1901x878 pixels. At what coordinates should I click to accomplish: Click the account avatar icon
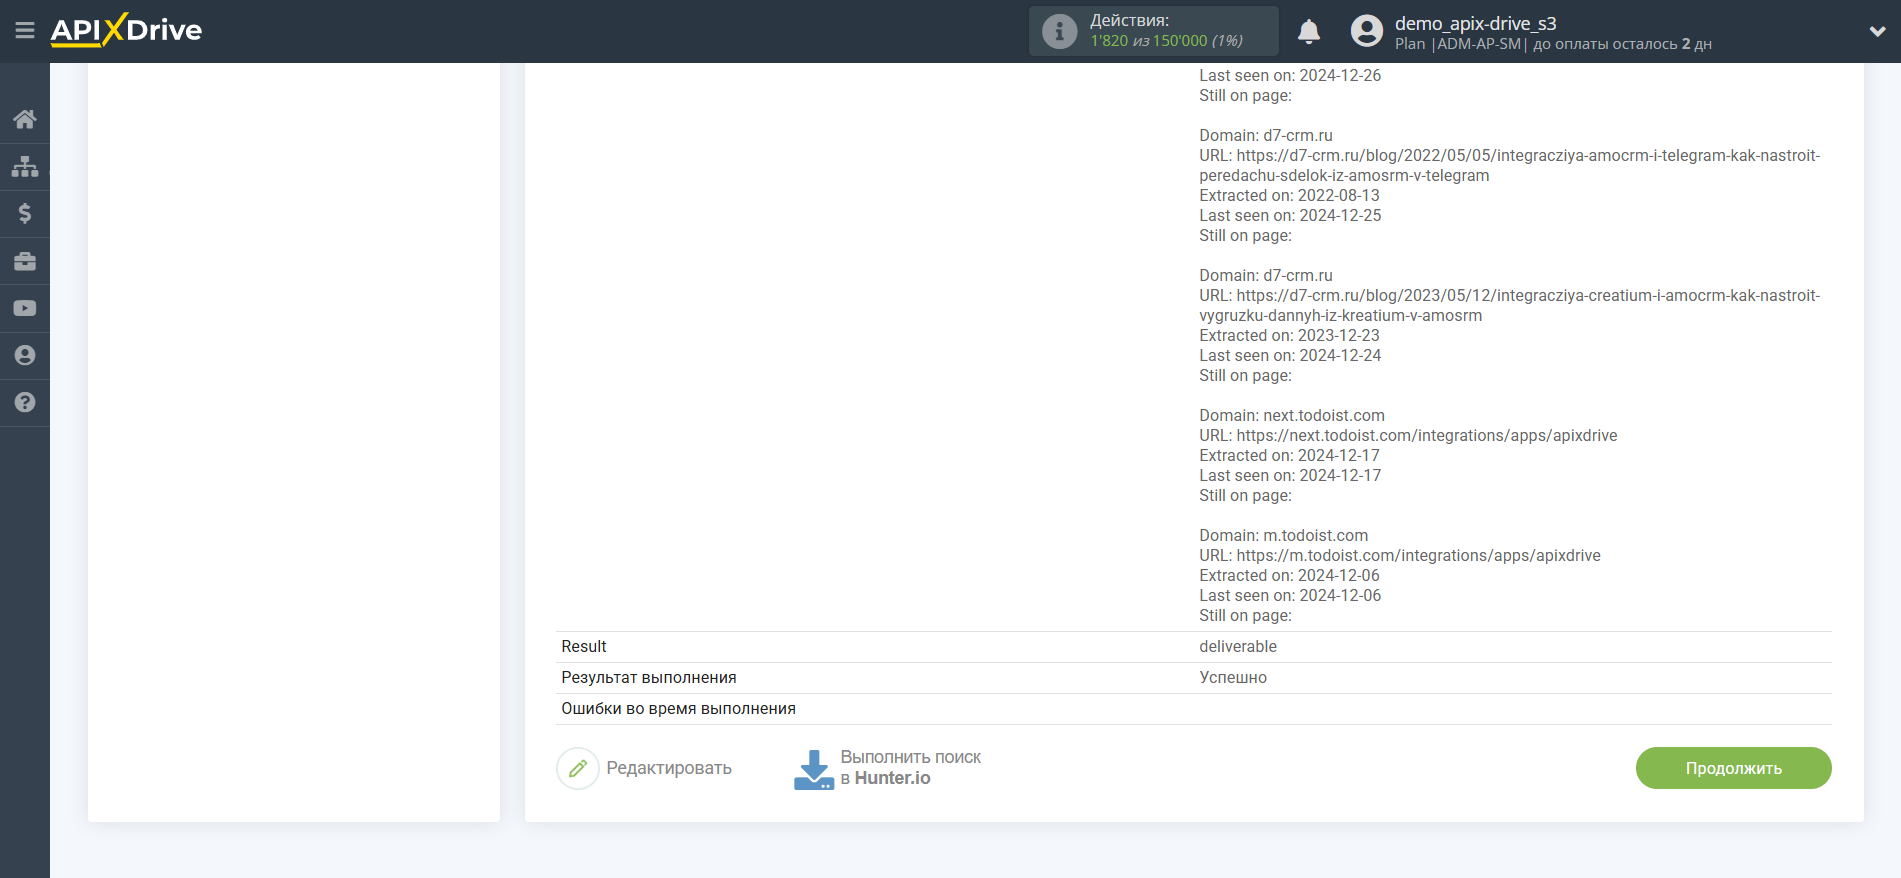pyautogui.click(x=1366, y=31)
